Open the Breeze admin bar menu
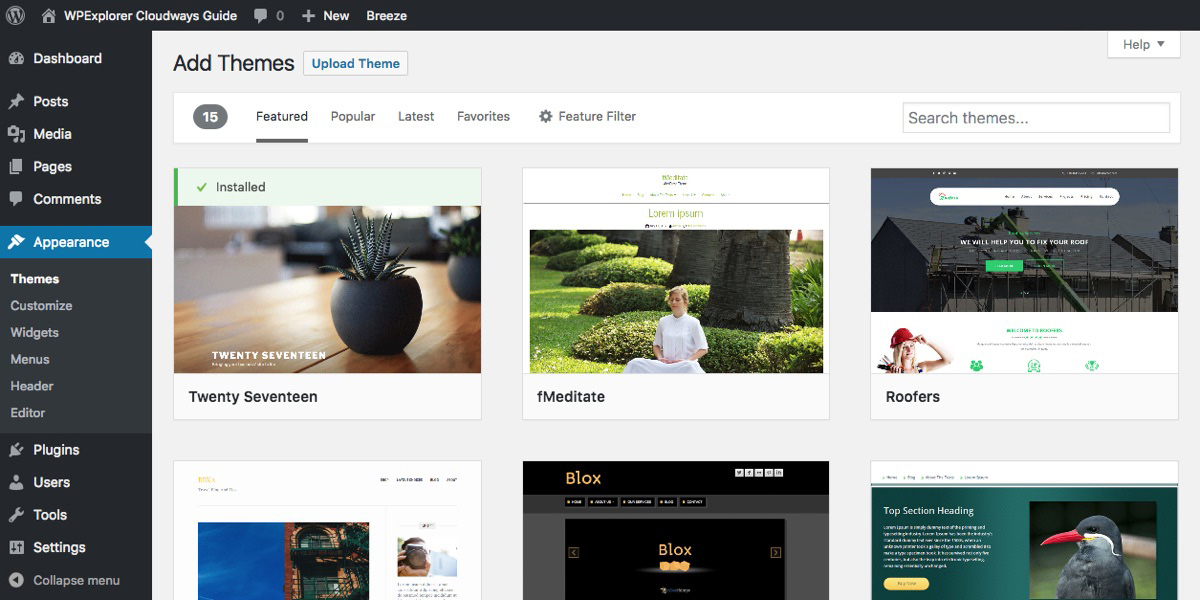Screen dimensions: 1200x600 pyautogui.click(x=386, y=16)
